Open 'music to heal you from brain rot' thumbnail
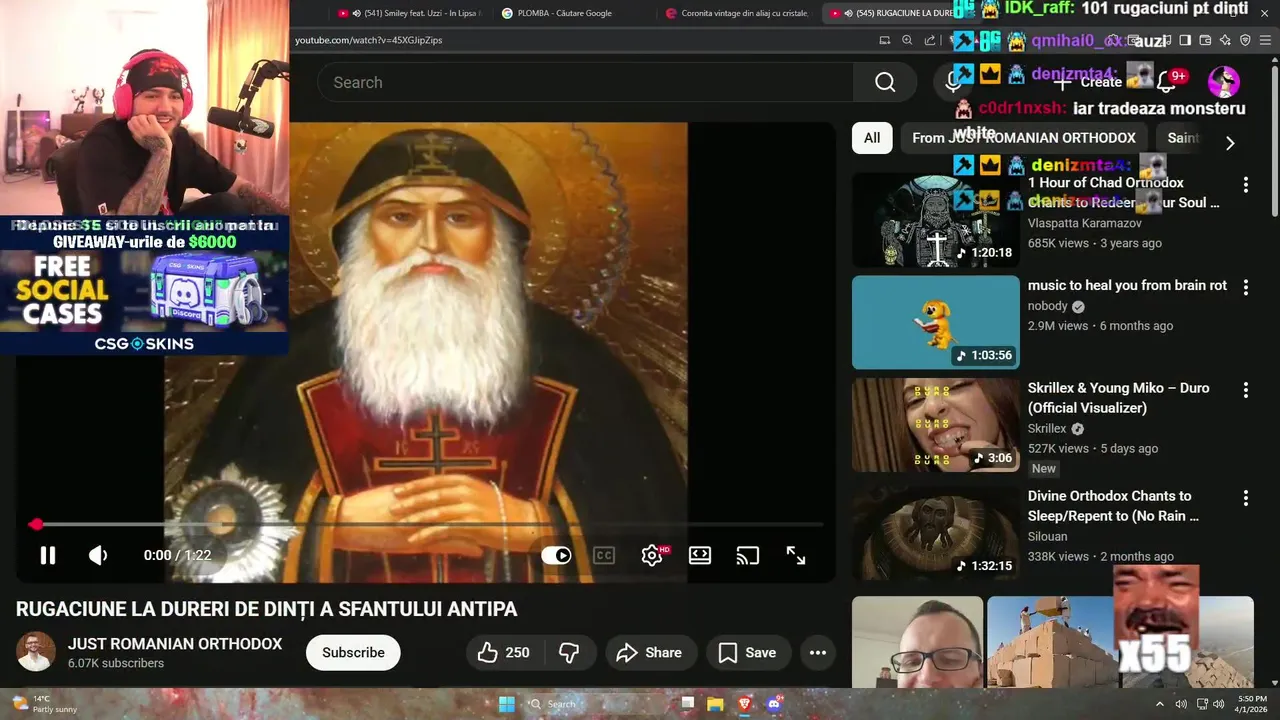This screenshot has width=1280, height=720. click(936, 322)
